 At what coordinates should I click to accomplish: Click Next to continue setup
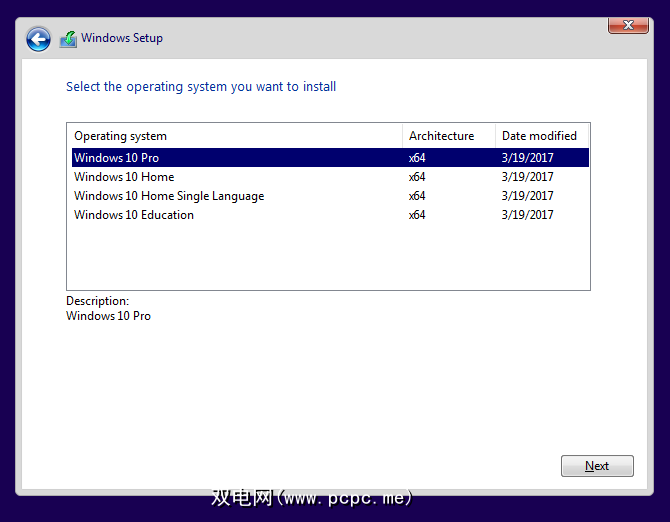click(597, 466)
